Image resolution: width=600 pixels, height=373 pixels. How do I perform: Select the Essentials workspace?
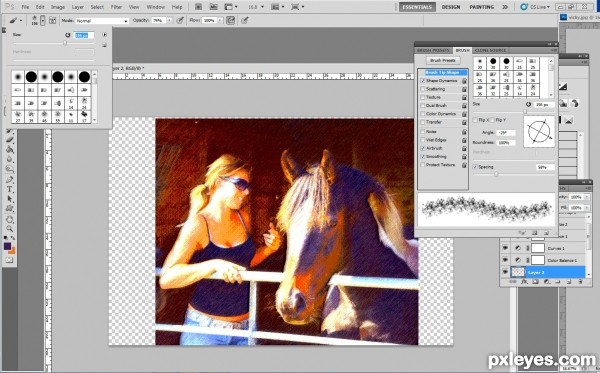point(417,7)
